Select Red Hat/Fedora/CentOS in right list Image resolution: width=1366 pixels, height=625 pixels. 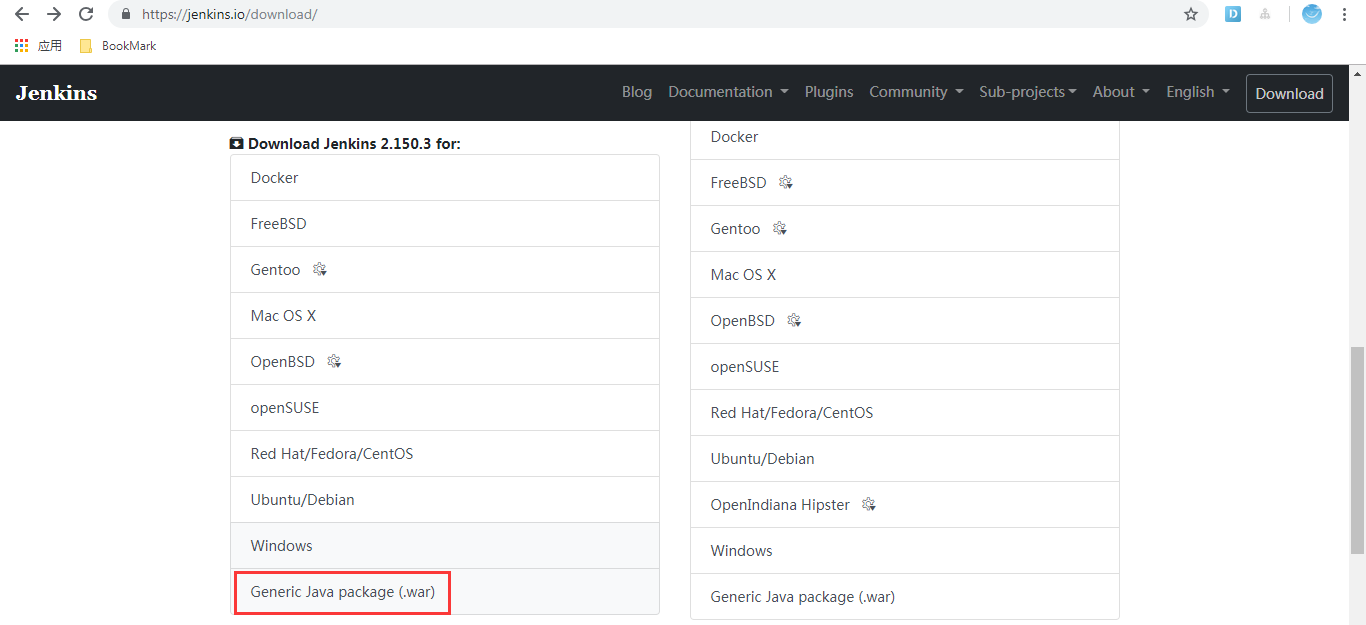905,413
